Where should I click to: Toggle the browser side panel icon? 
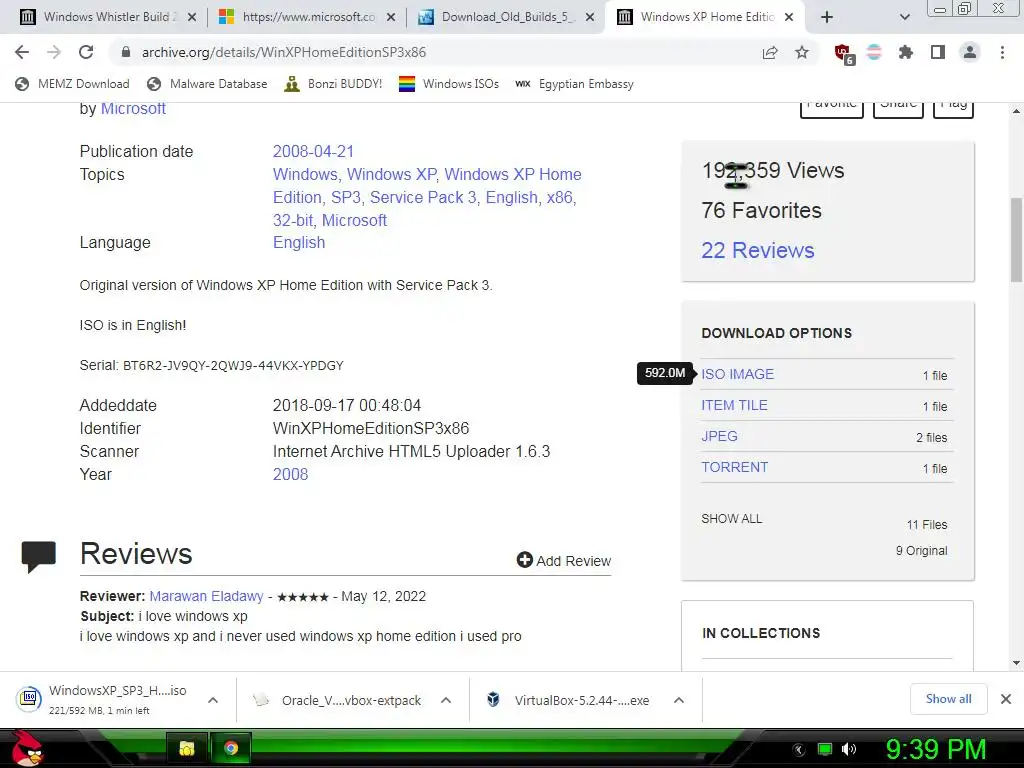(938, 52)
